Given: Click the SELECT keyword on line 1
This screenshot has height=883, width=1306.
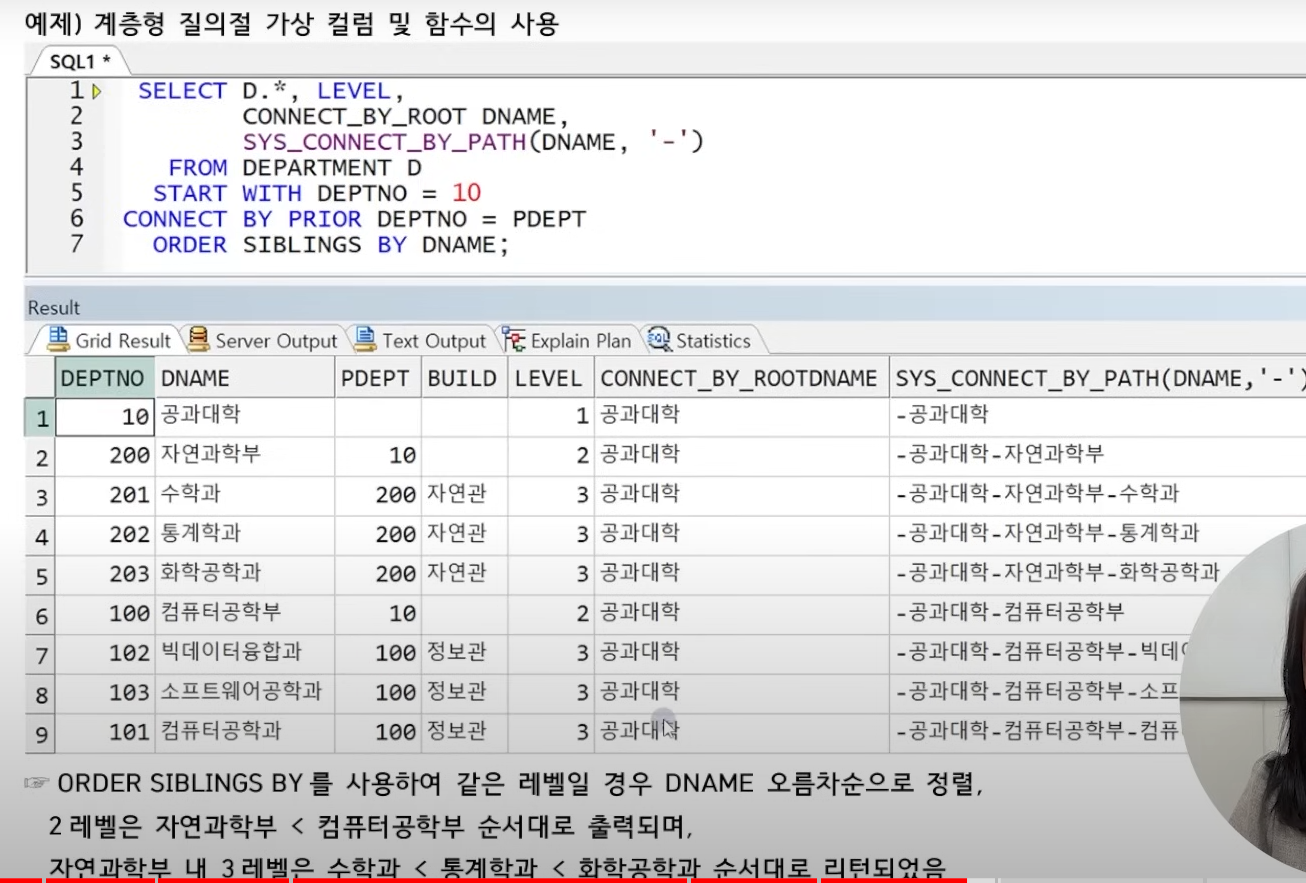Looking at the screenshot, I should [x=182, y=92].
